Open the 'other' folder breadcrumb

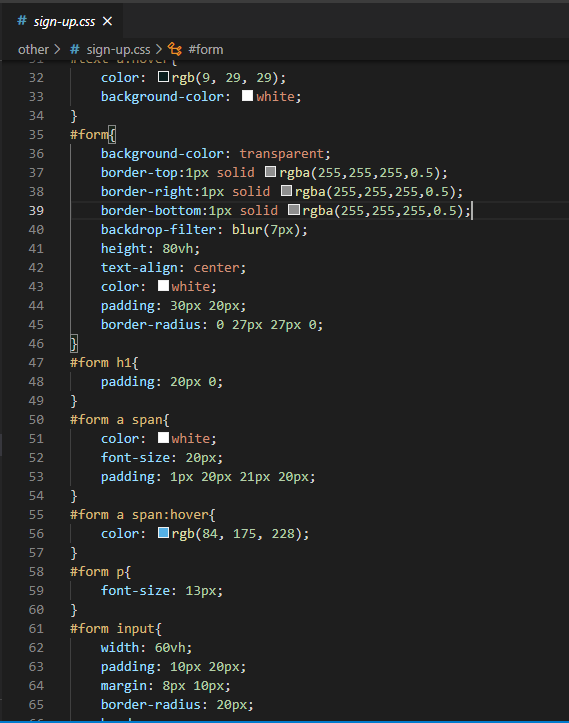tap(33, 49)
